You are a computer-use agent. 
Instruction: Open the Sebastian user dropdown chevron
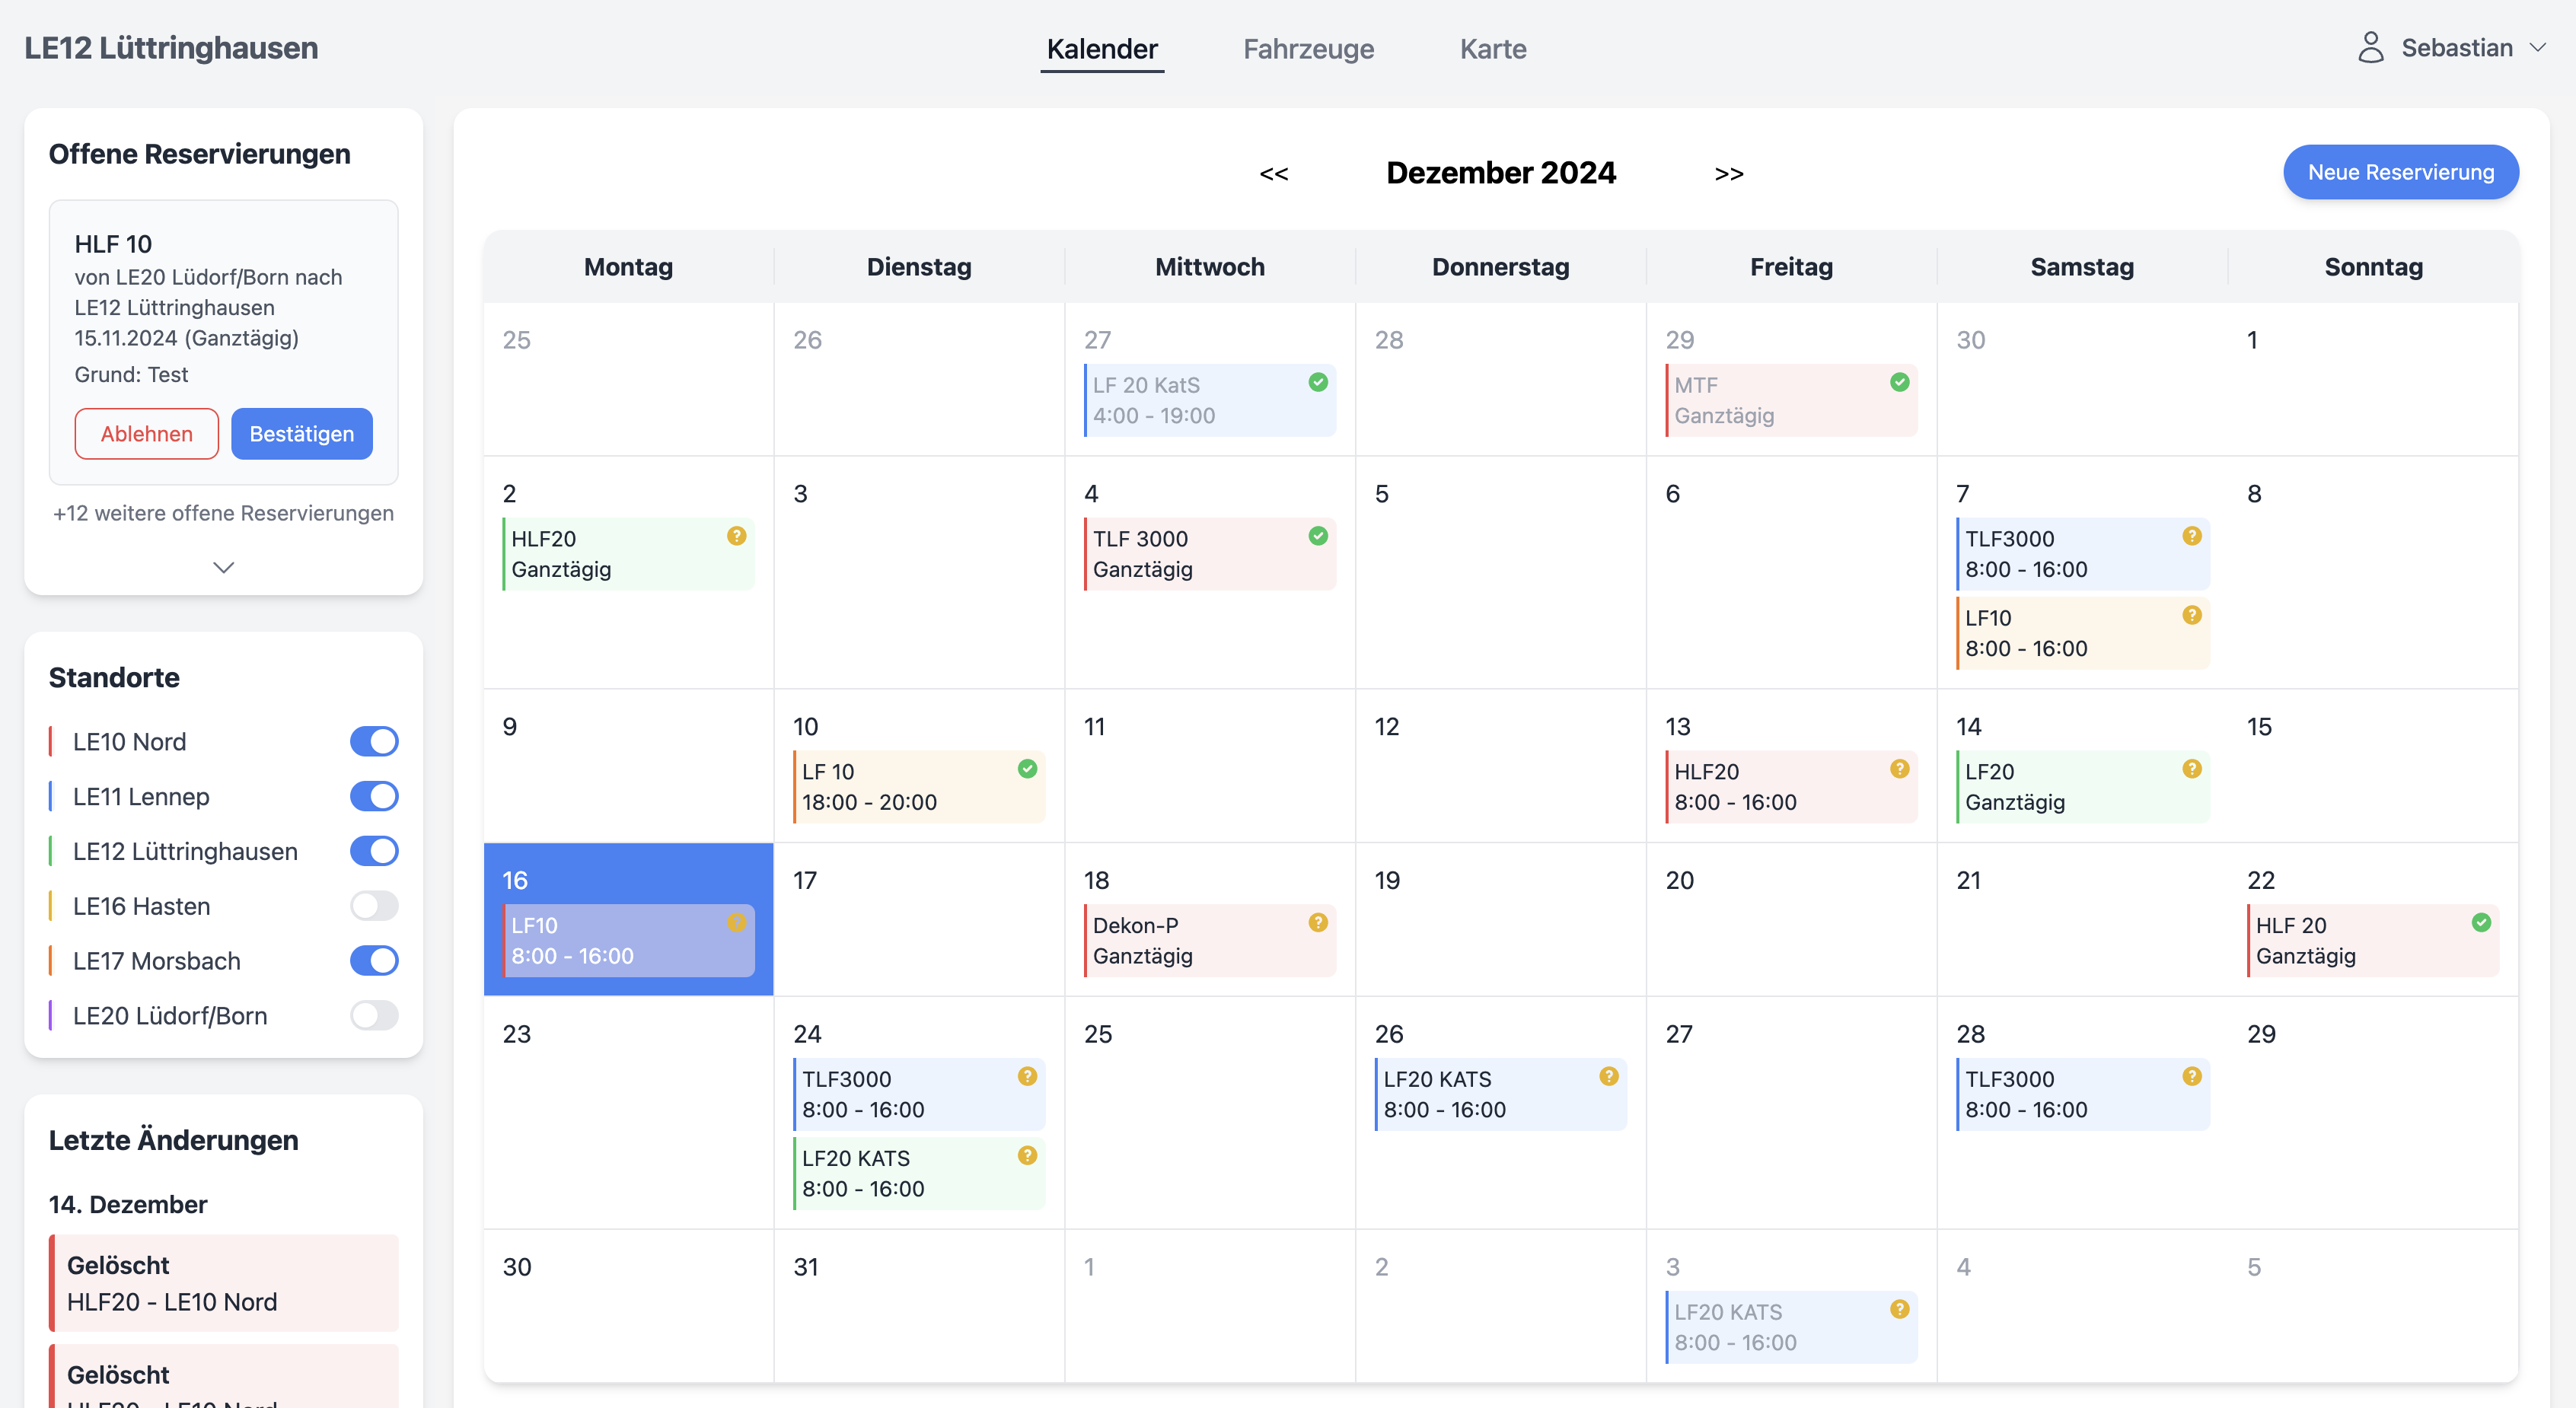(2538, 48)
